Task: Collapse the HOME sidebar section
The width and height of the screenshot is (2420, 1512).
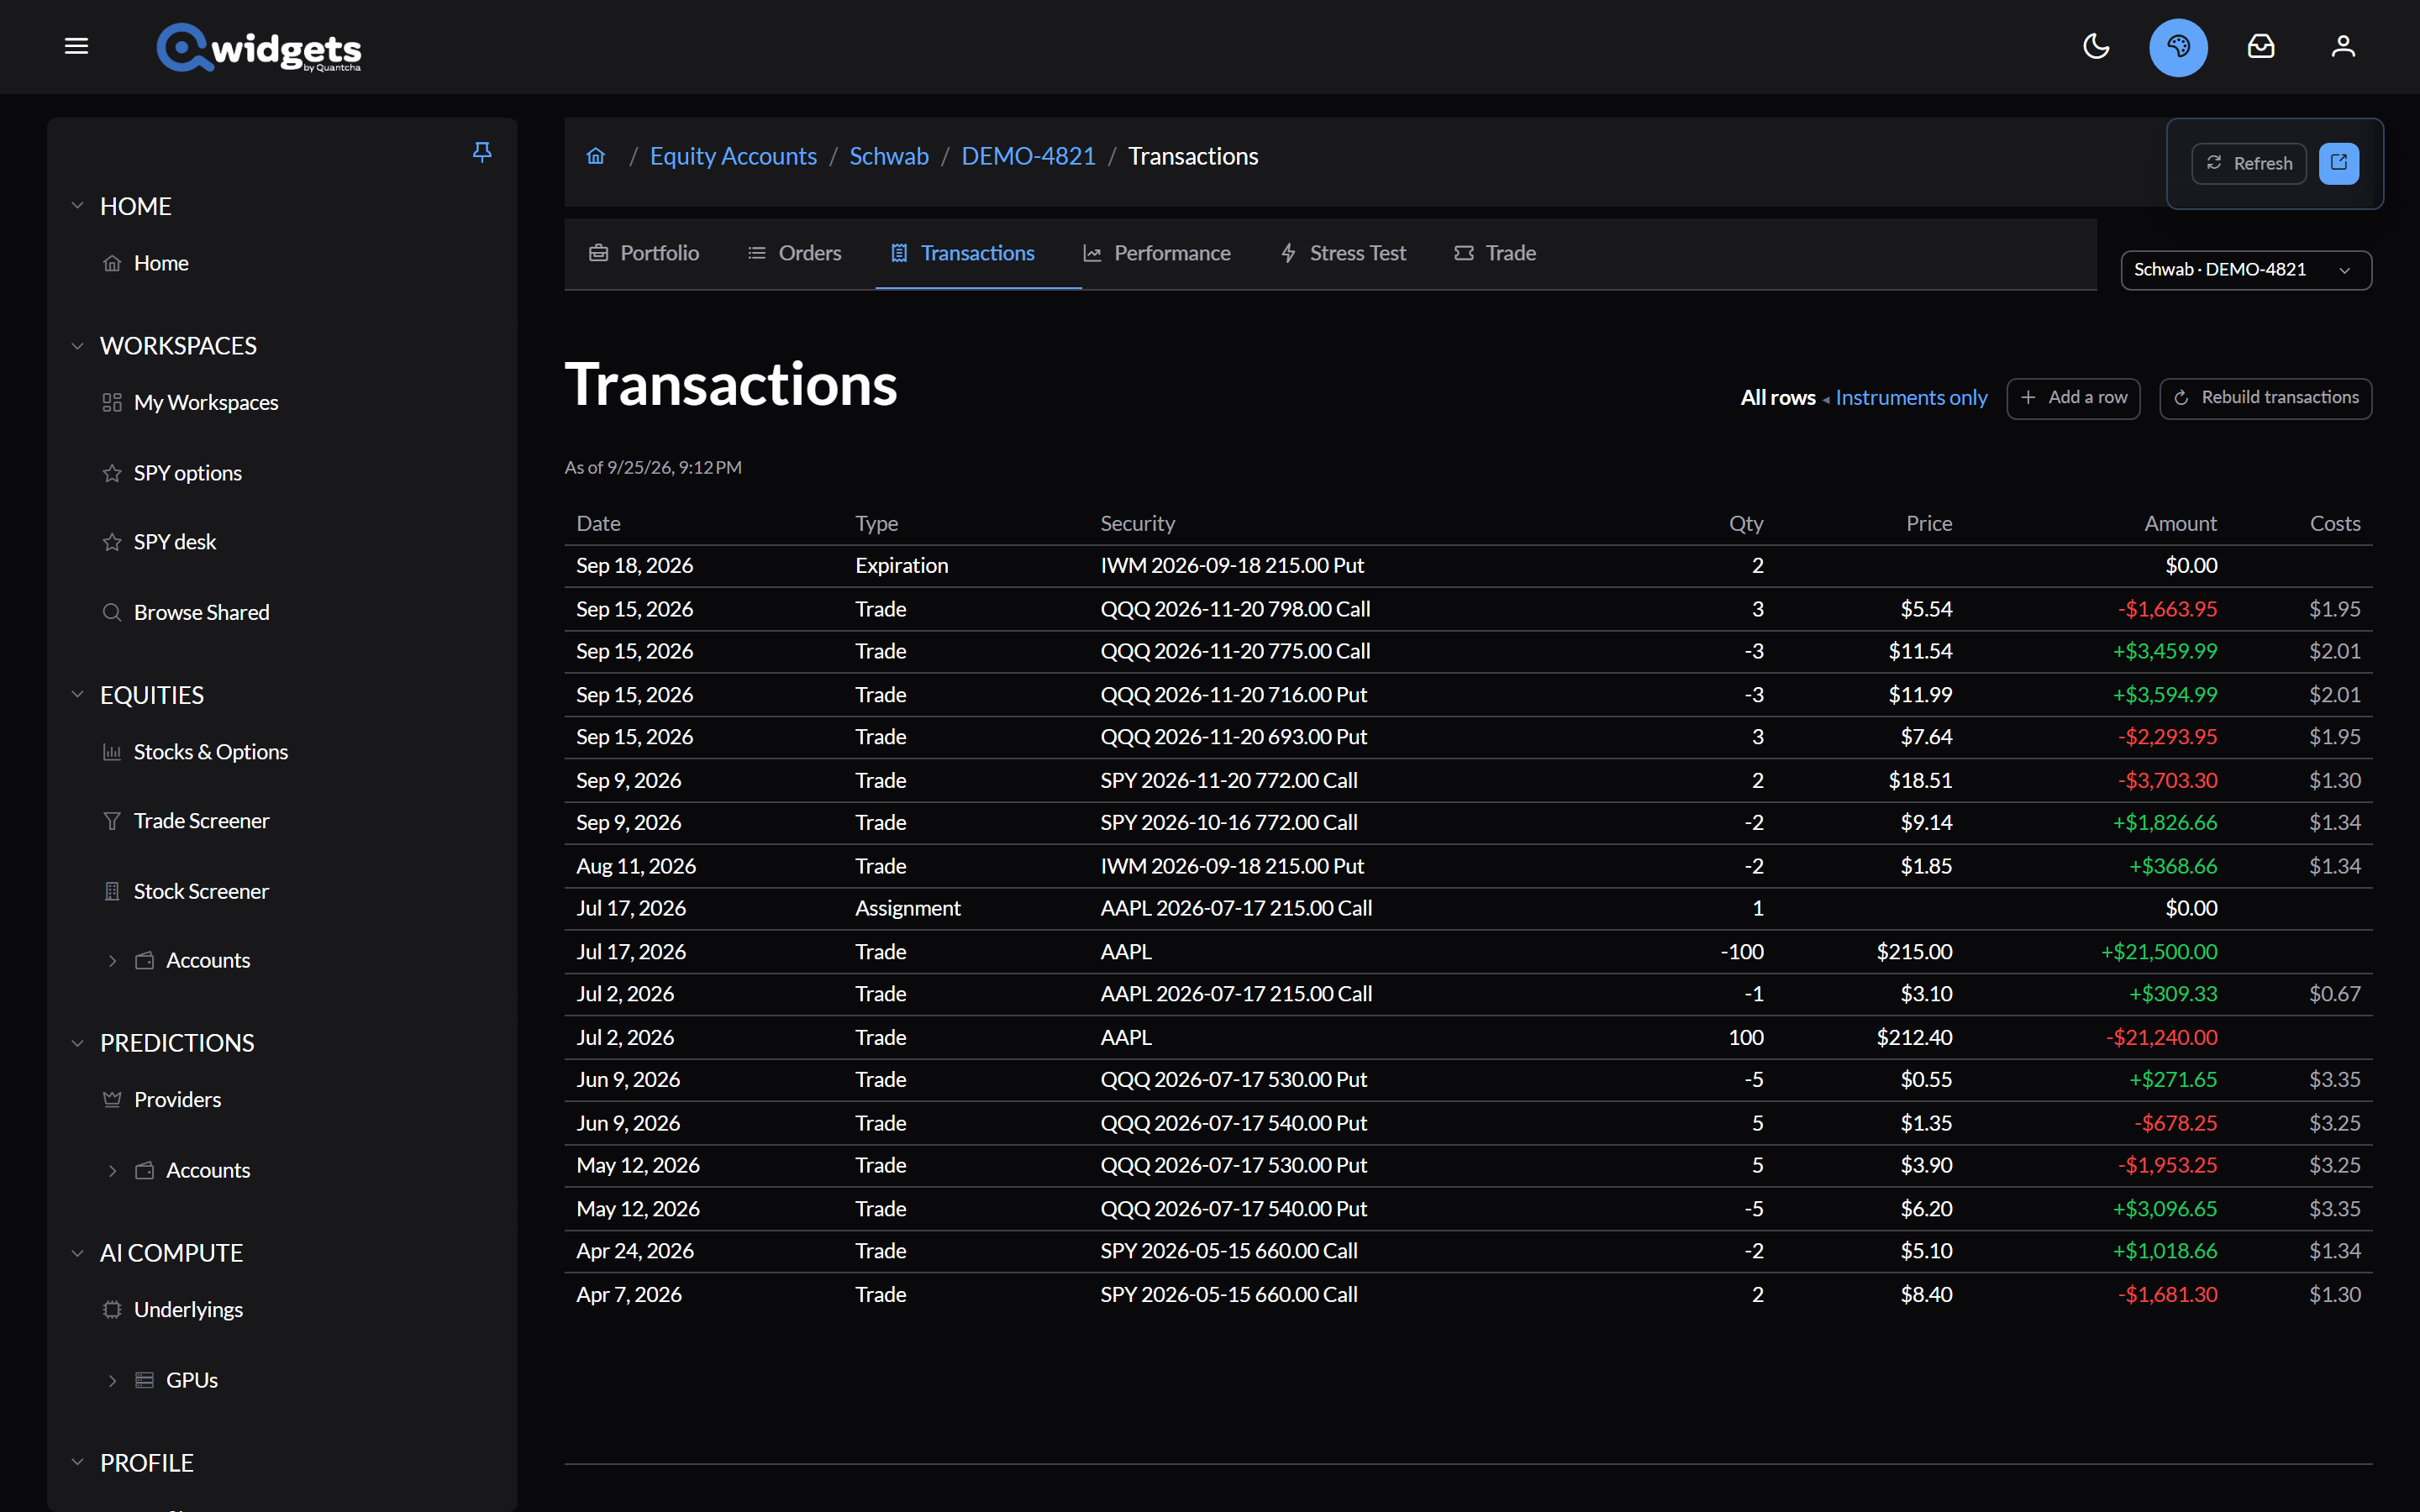Action: (x=78, y=206)
